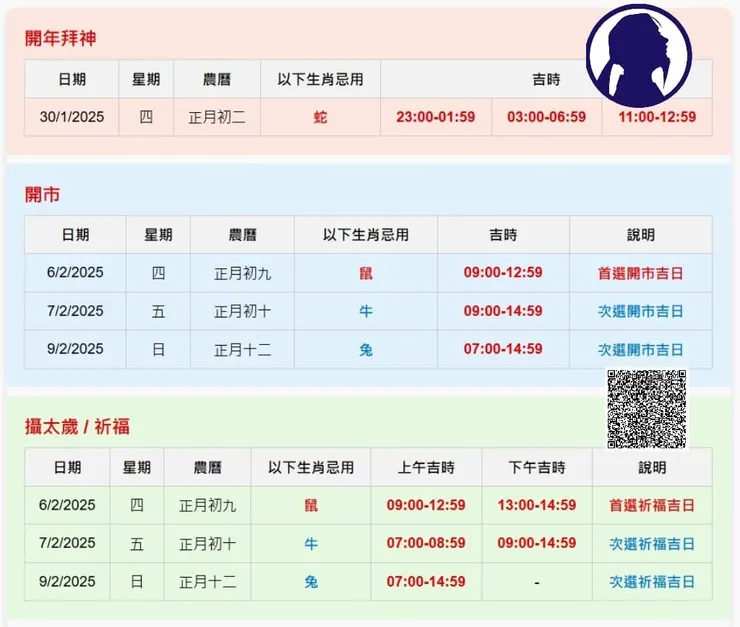Viewport: 740px width, 627px height.
Task: Click 正月十二 in the 開市 table
Action: (243, 350)
